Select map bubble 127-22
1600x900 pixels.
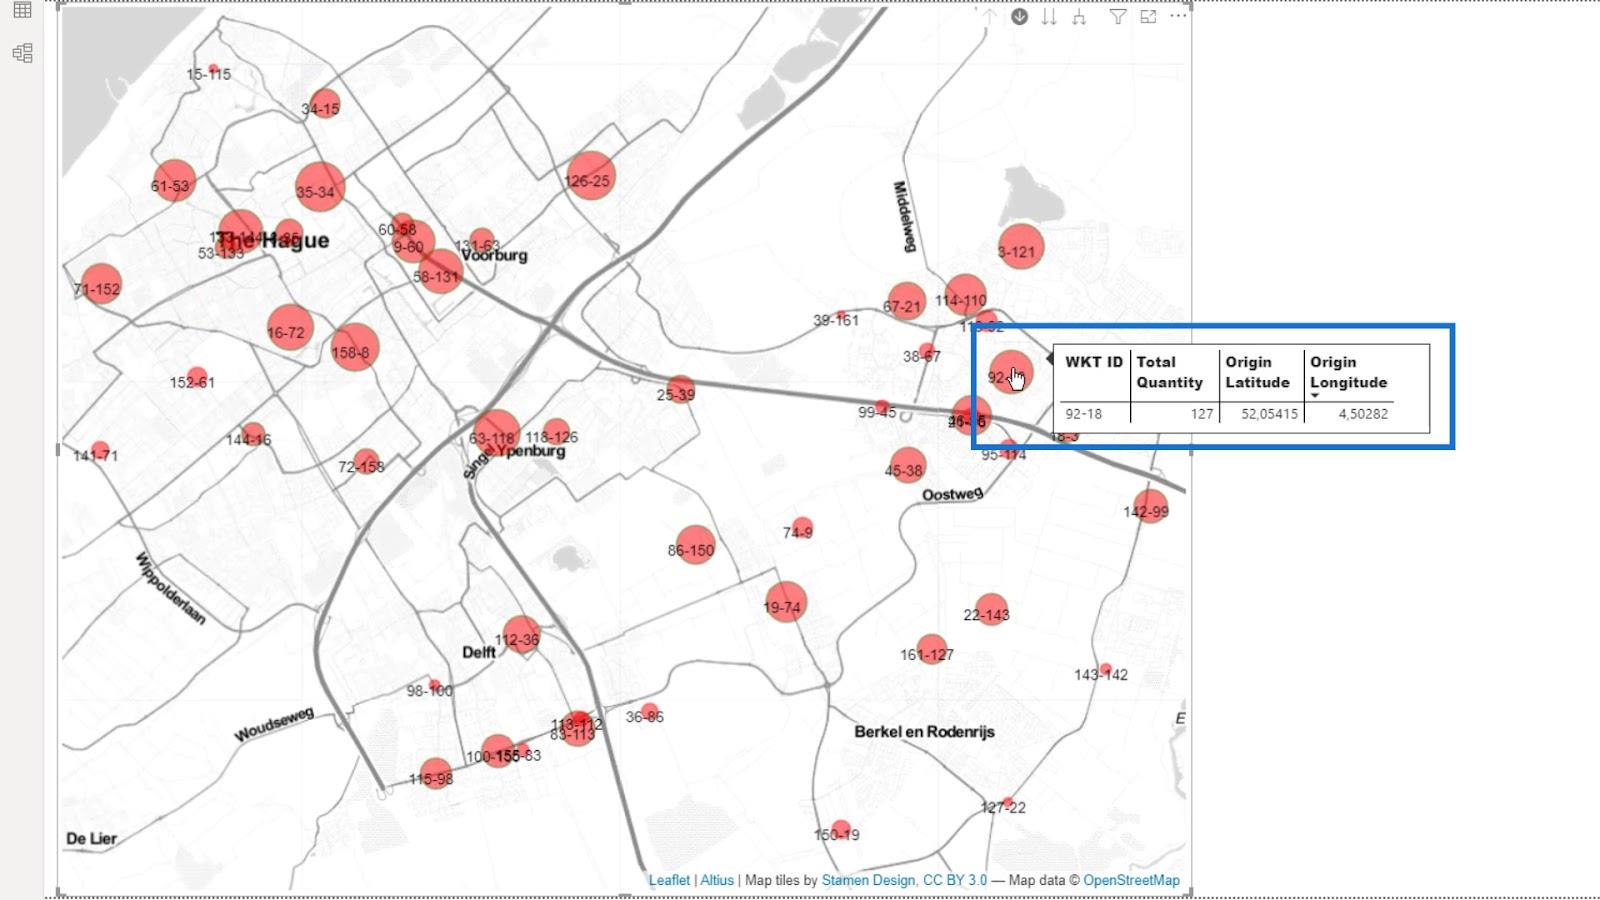click(1007, 803)
